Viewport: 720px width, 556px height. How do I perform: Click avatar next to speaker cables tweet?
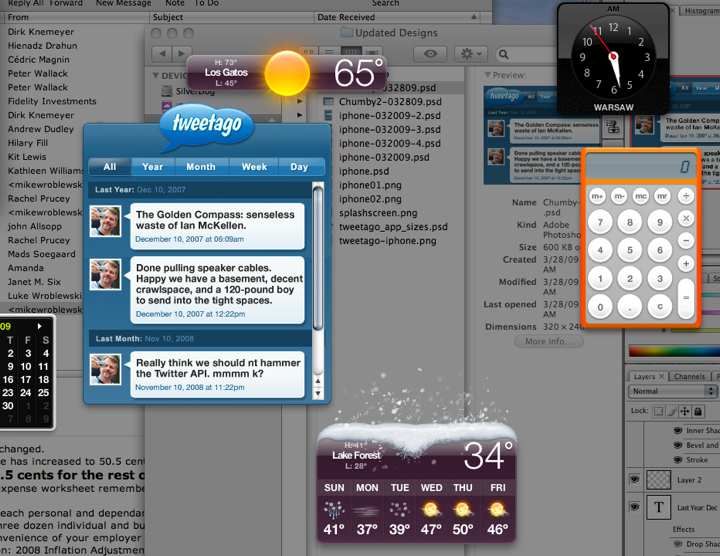point(106,274)
